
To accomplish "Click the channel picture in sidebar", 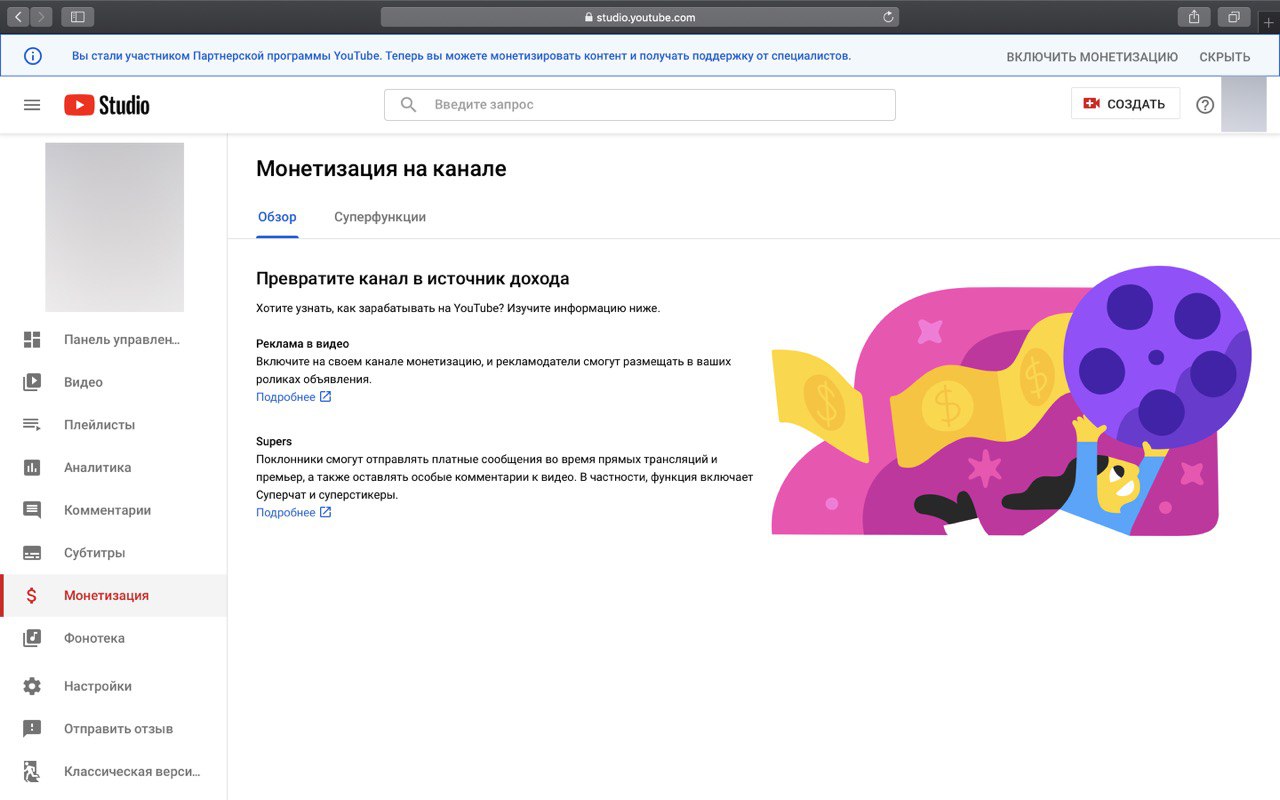I will coord(114,227).
